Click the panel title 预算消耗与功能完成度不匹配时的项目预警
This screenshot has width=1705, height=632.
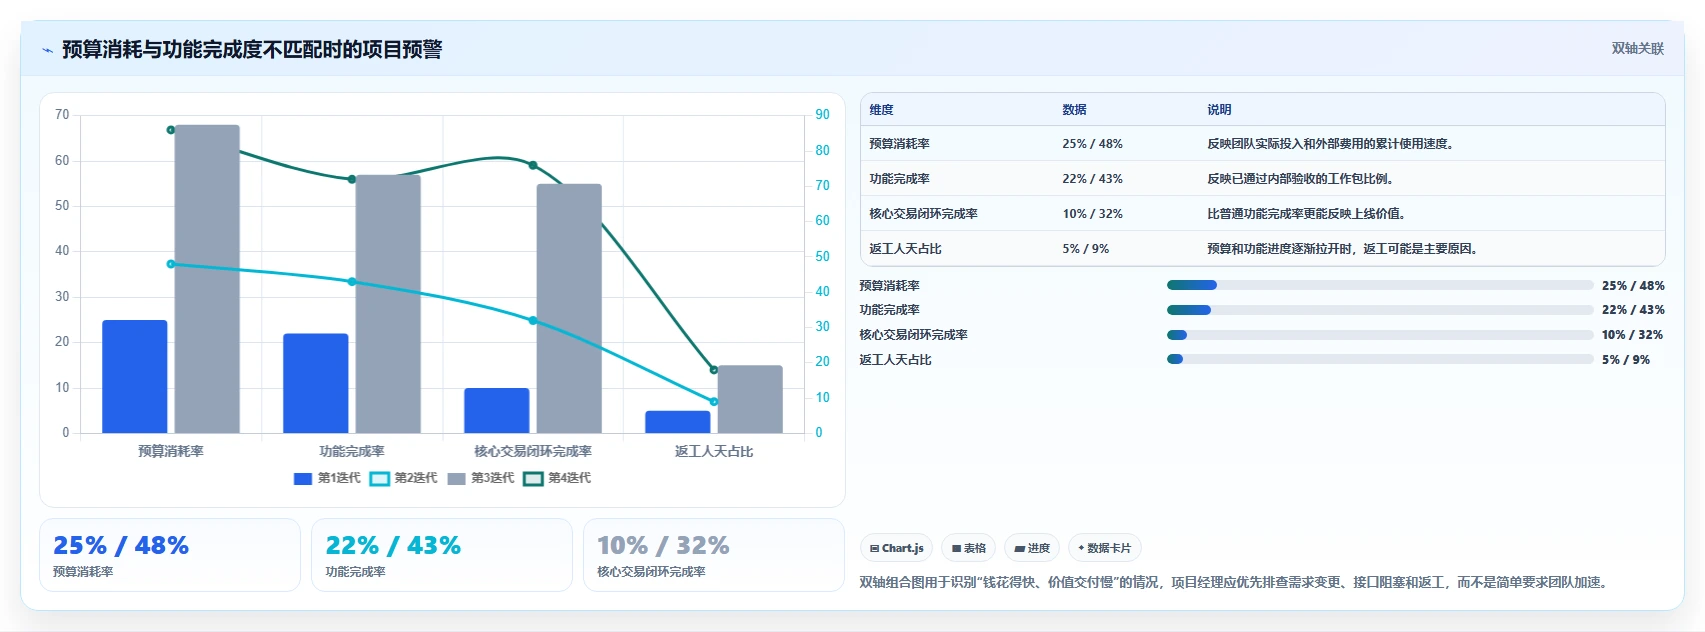(x=252, y=50)
